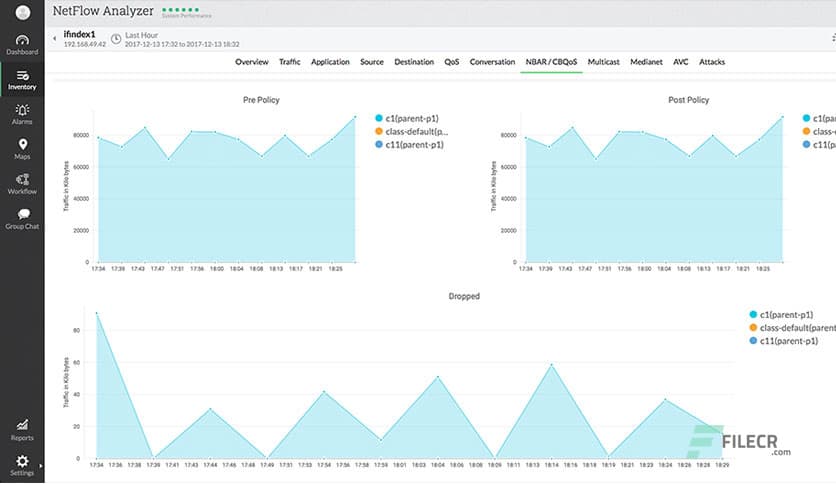
Task: Switch to the Source tab
Action: click(372, 62)
